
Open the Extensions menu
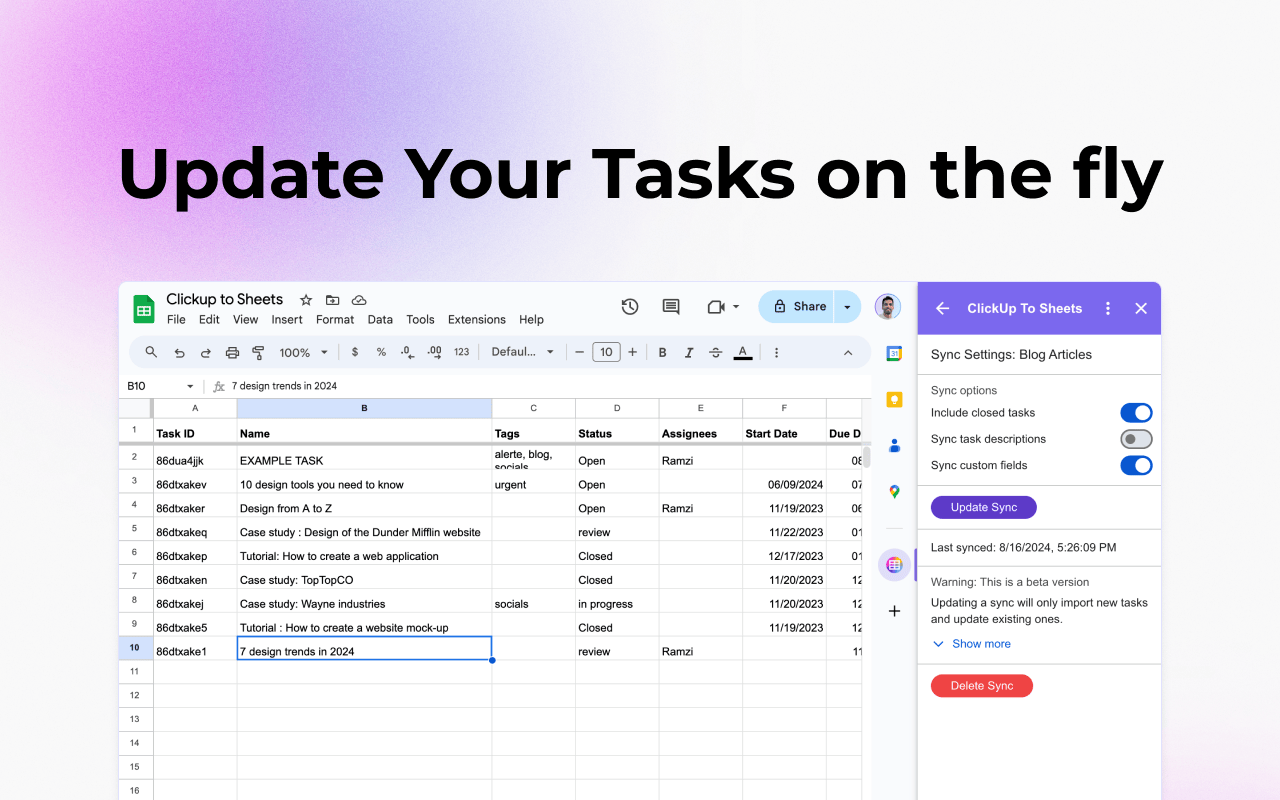[x=477, y=320]
